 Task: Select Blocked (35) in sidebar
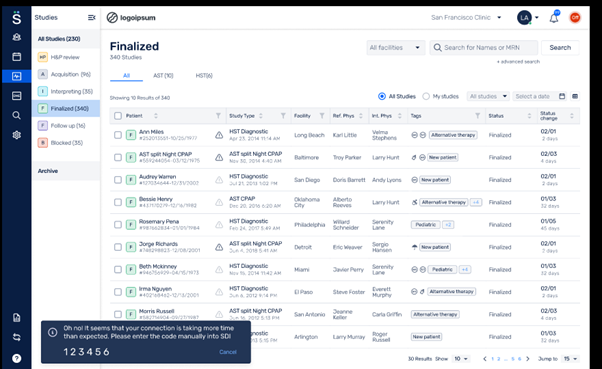click(66, 143)
